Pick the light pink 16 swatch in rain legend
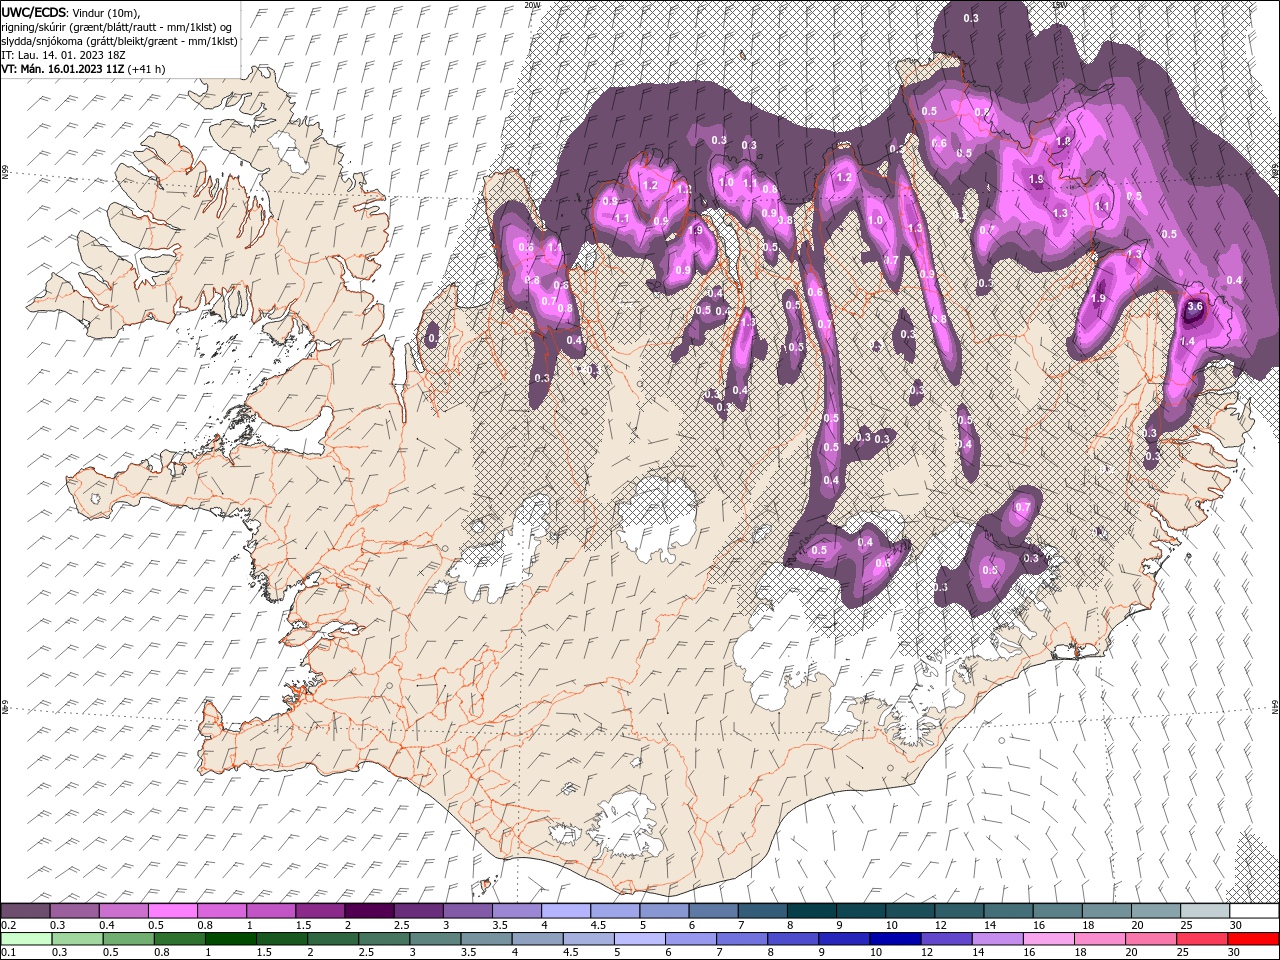 [x=1049, y=938]
